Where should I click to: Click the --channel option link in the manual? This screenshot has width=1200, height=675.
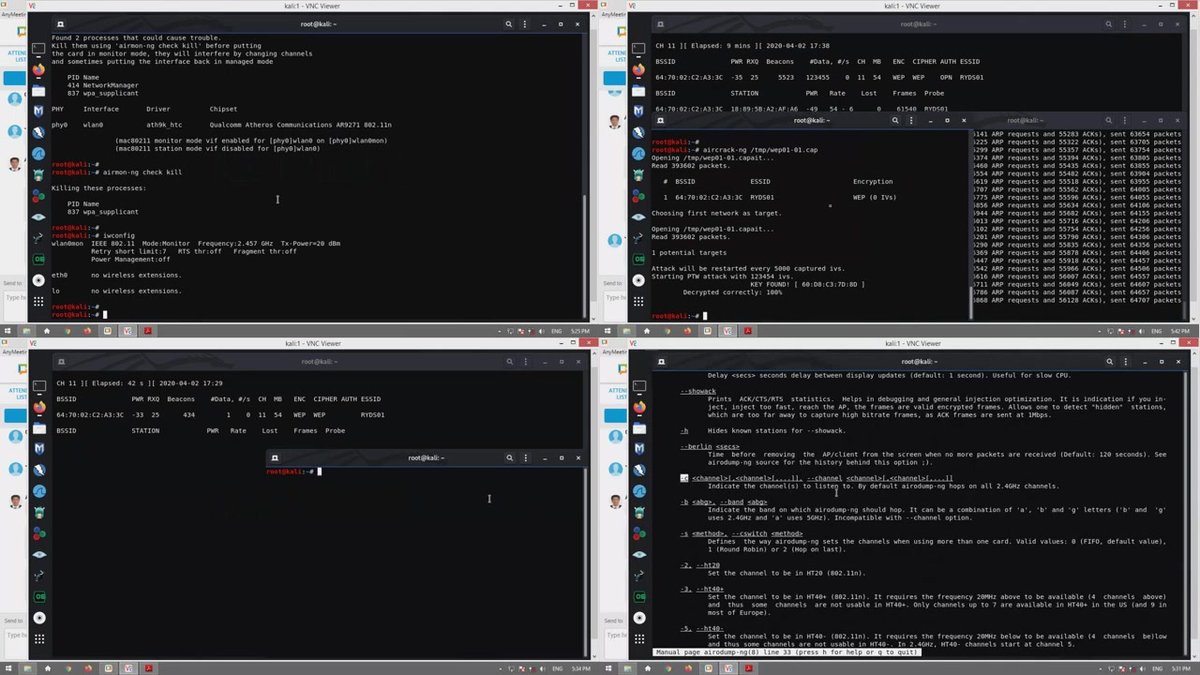click(823, 478)
